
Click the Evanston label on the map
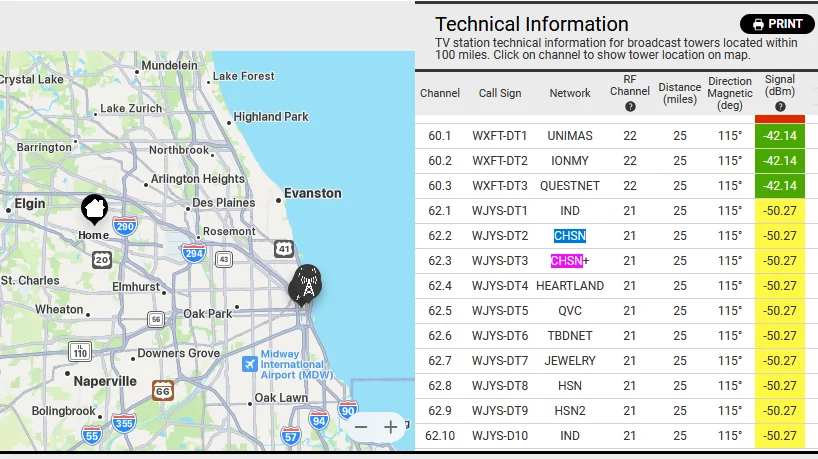coord(312,193)
